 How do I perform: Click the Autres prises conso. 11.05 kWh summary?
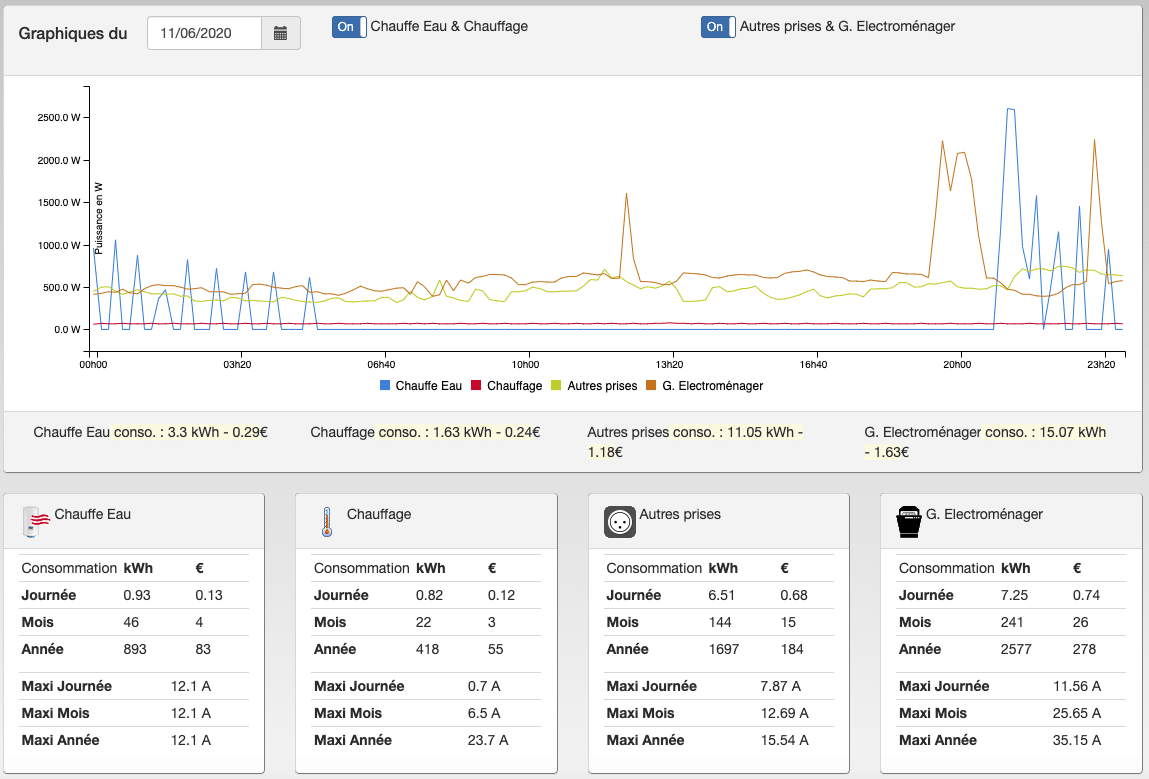click(695, 442)
